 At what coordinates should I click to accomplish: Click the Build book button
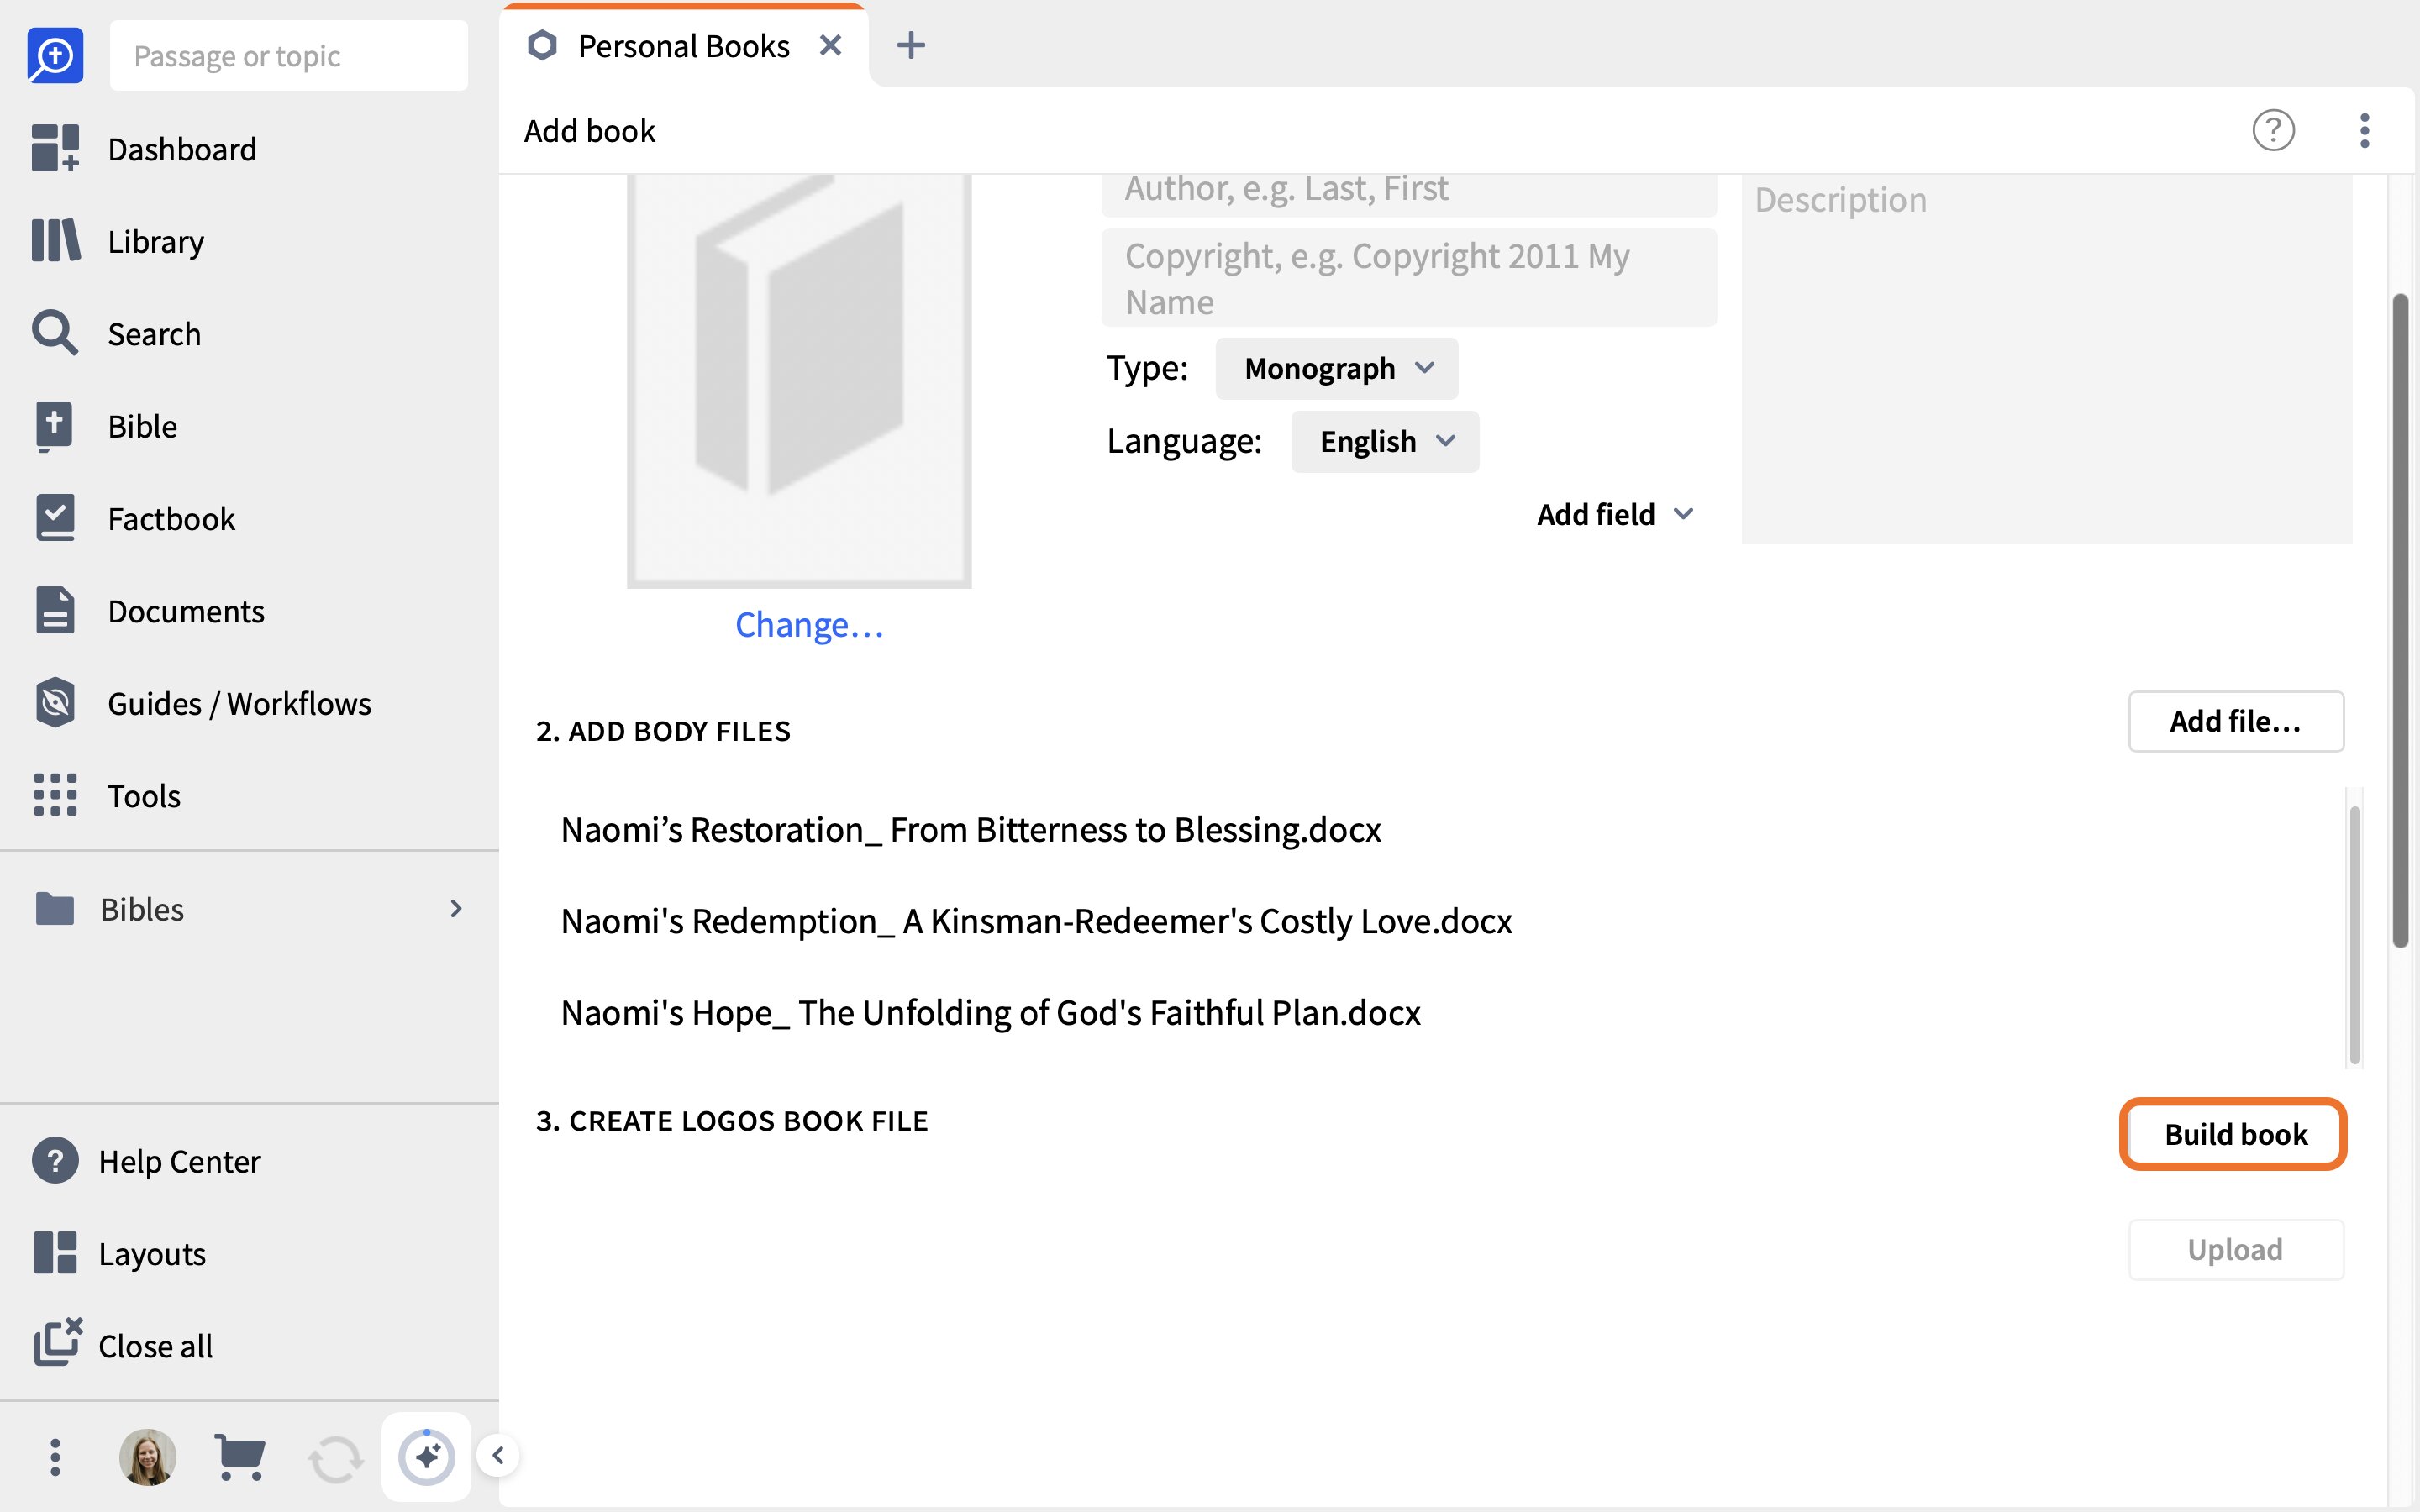(x=2236, y=1135)
